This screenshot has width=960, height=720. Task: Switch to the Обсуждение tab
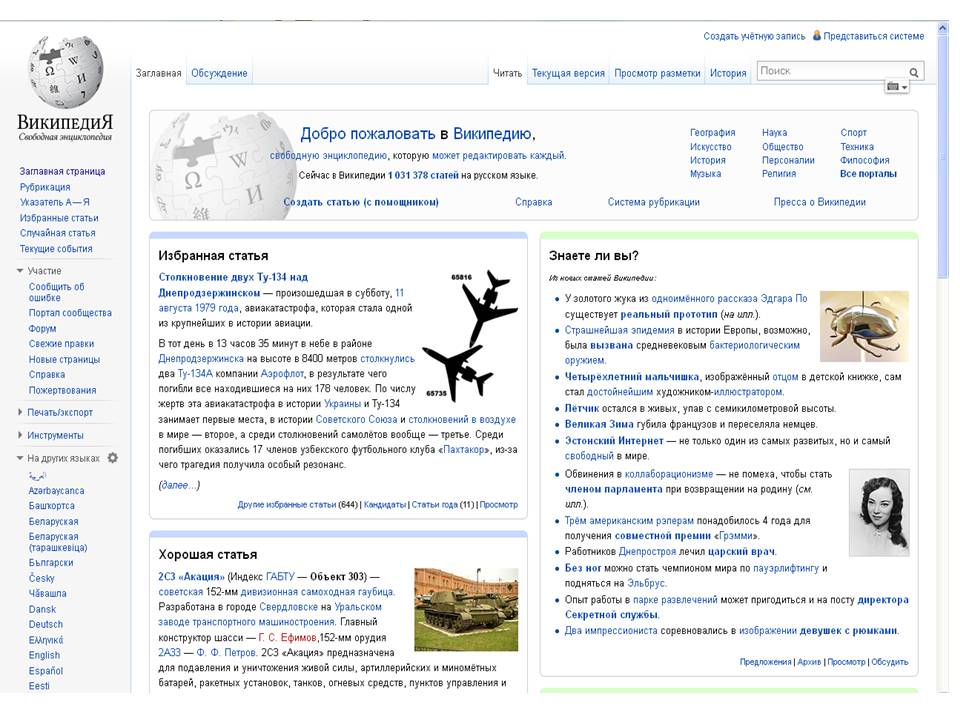219,73
